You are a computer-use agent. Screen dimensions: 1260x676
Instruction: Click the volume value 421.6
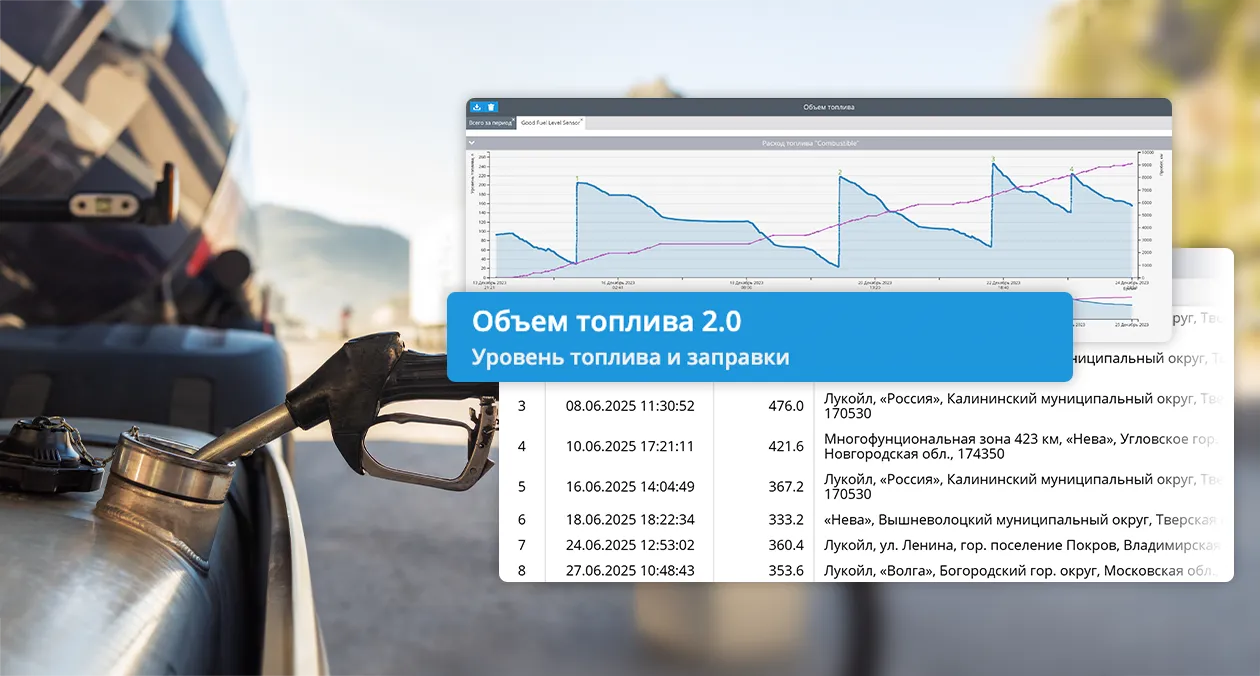tap(786, 446)
